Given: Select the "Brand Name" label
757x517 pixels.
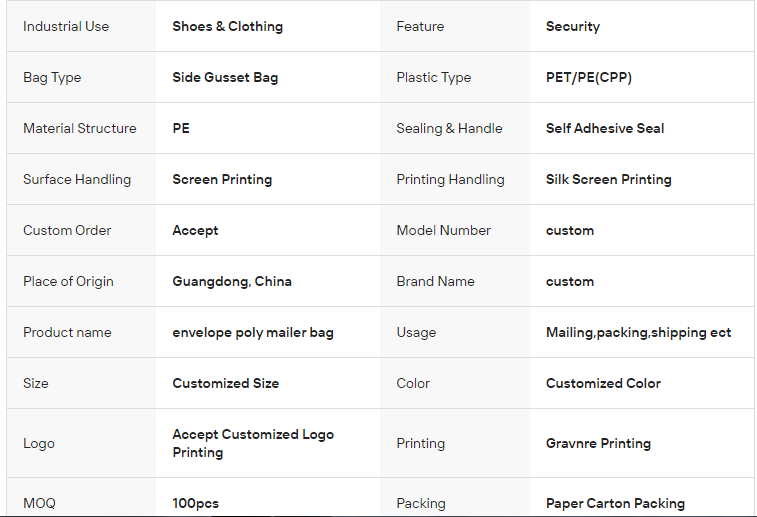Looking at the screenshot, I should [435, 281].
